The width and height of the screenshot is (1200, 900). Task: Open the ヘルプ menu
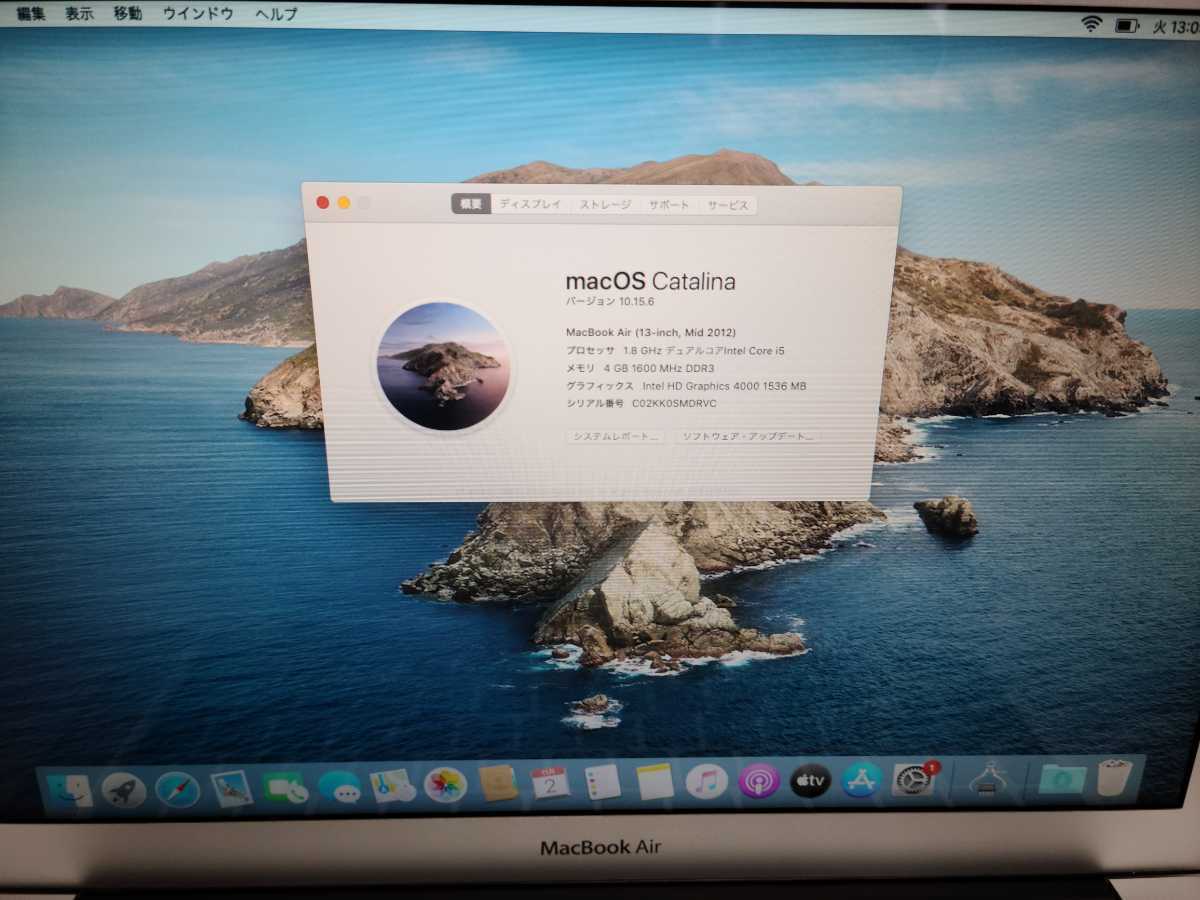point(276,14)
